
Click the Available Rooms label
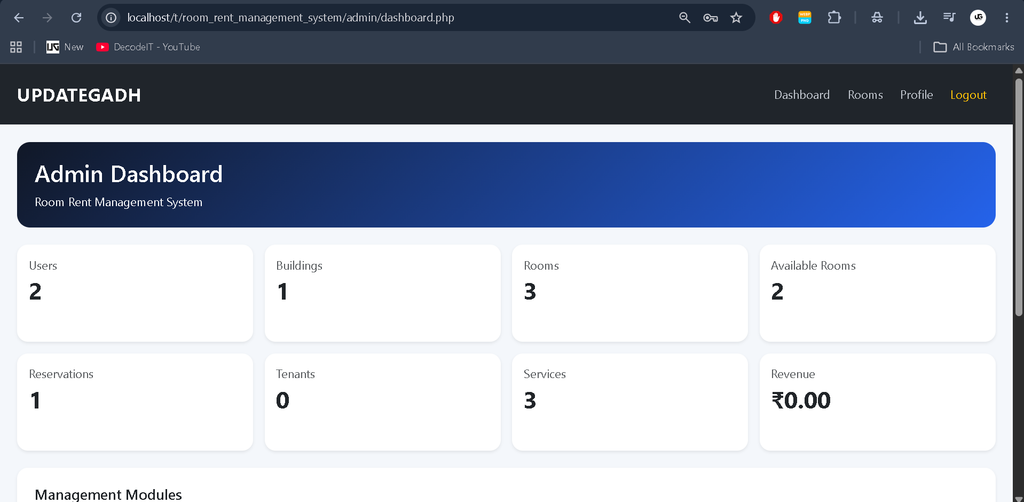click(x=813, y=266)
